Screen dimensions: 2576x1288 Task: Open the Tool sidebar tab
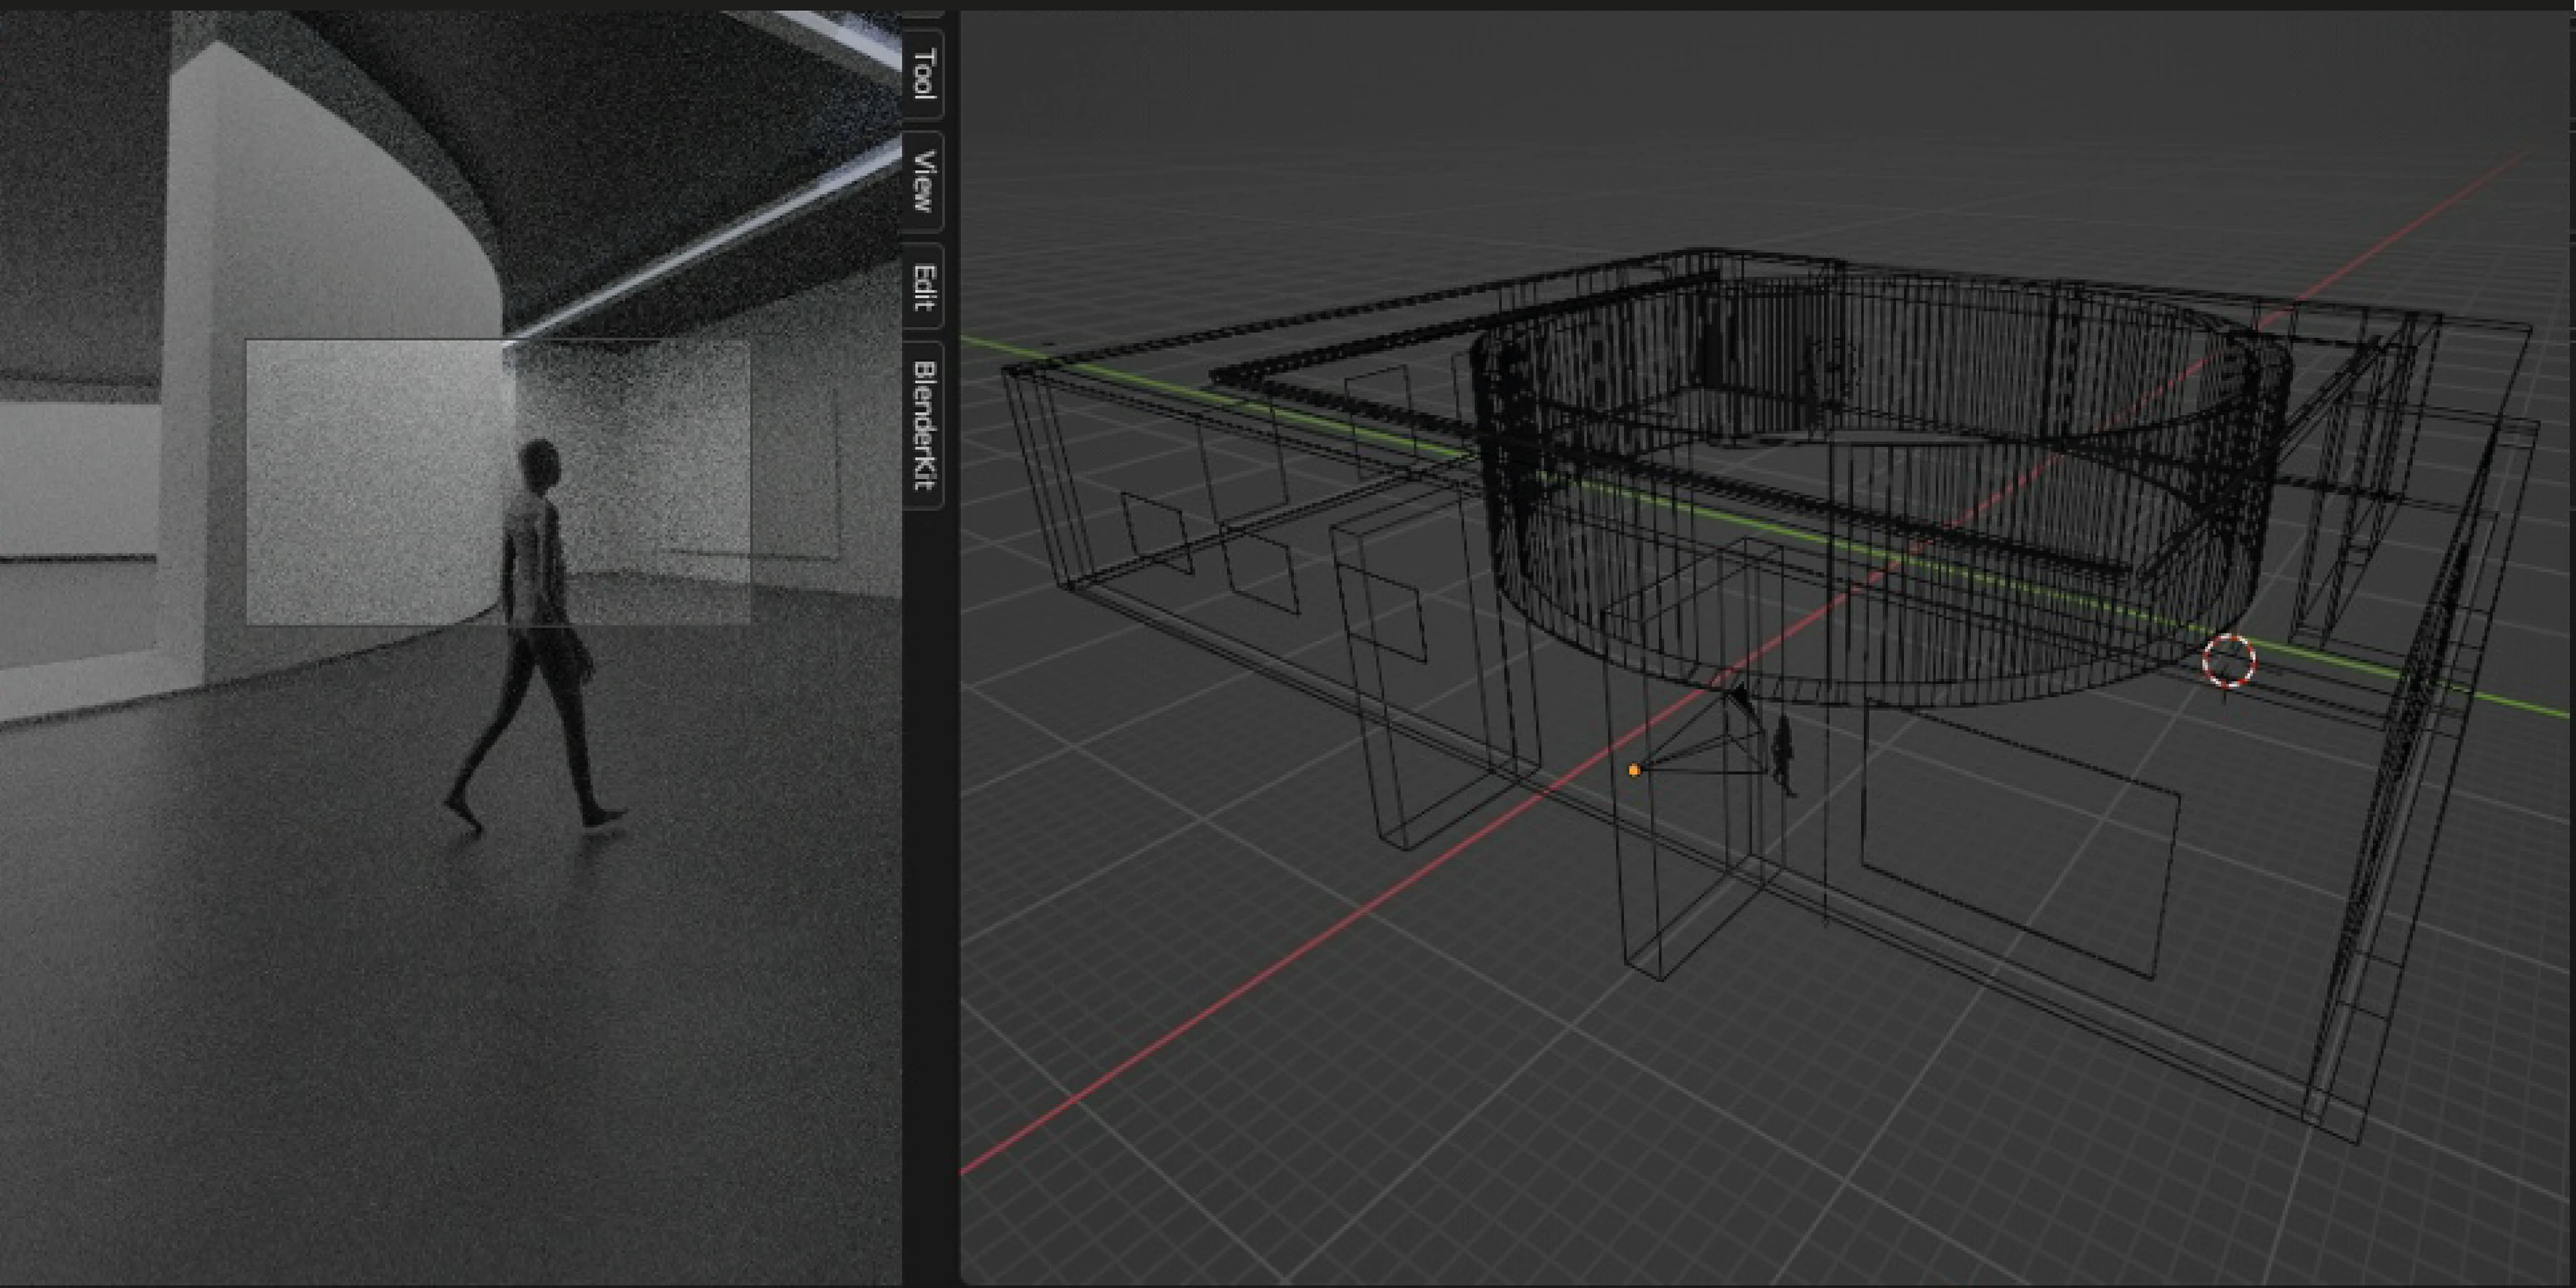tap(923, 73)
